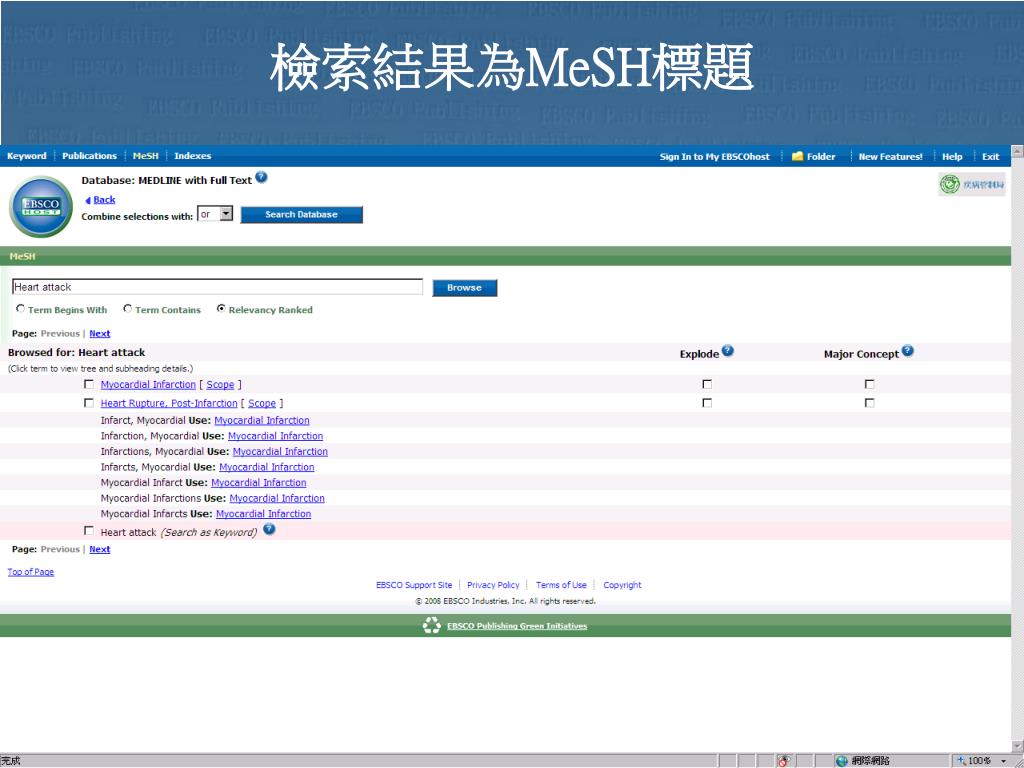
Task: Click the popup blocker icon in status bar
Action: [784, 761]
